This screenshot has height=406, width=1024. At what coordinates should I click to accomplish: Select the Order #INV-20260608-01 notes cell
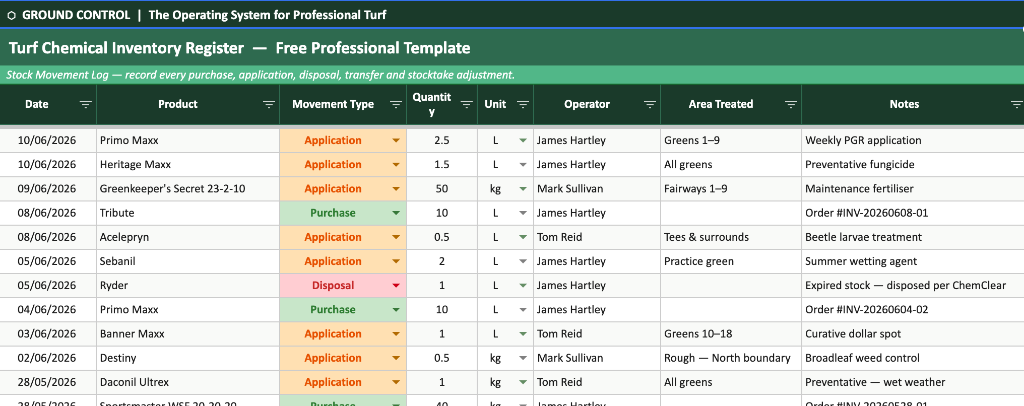[912, 213]
